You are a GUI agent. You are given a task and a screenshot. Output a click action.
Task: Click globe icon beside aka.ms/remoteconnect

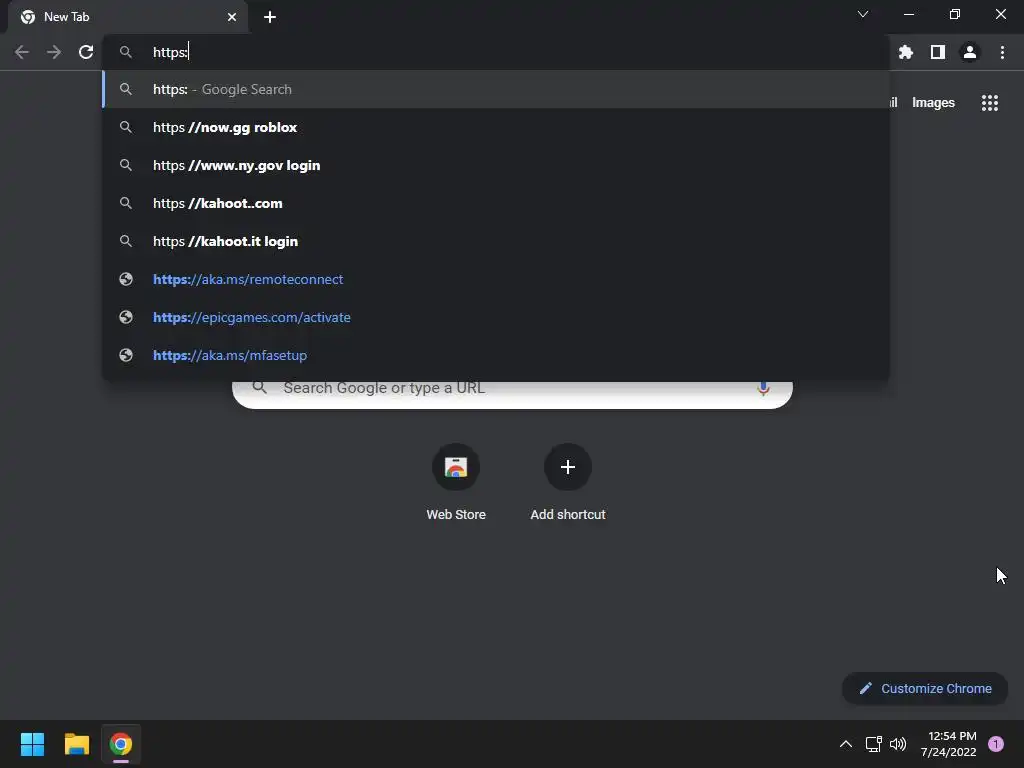126,279
